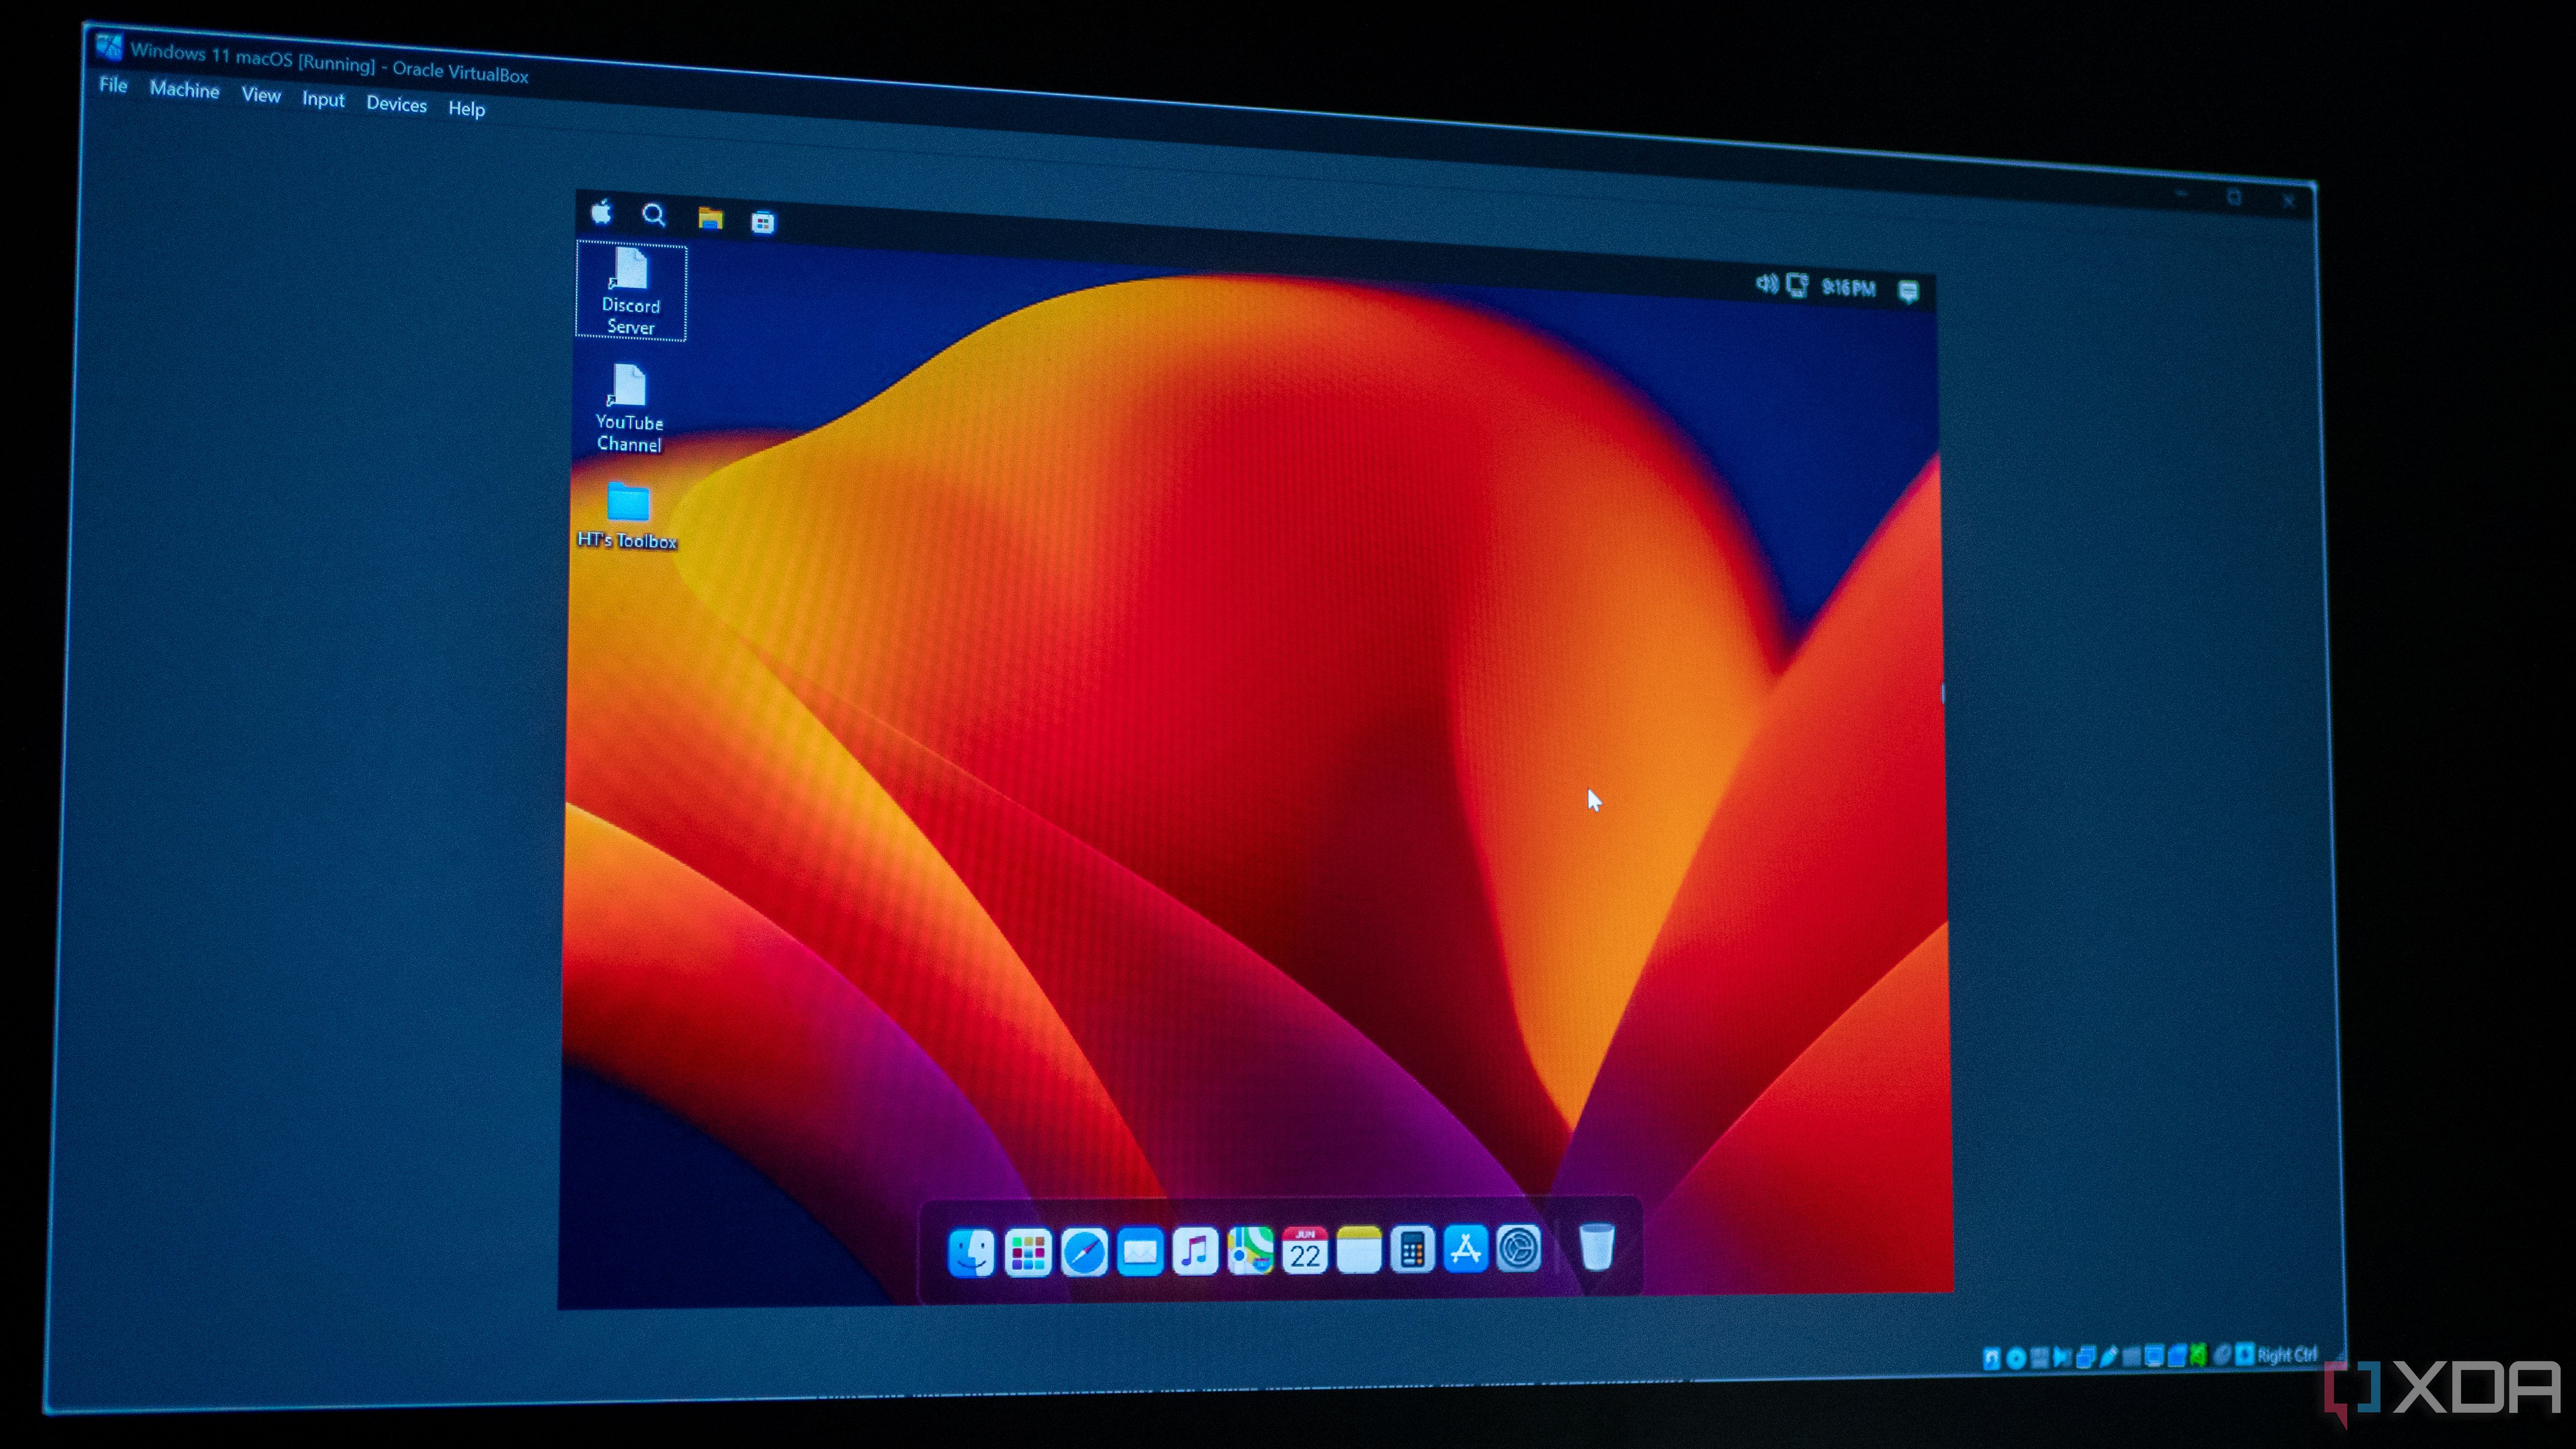Open the Machine menu
Screen dimensions: 2576x1449
pos(184,90)
